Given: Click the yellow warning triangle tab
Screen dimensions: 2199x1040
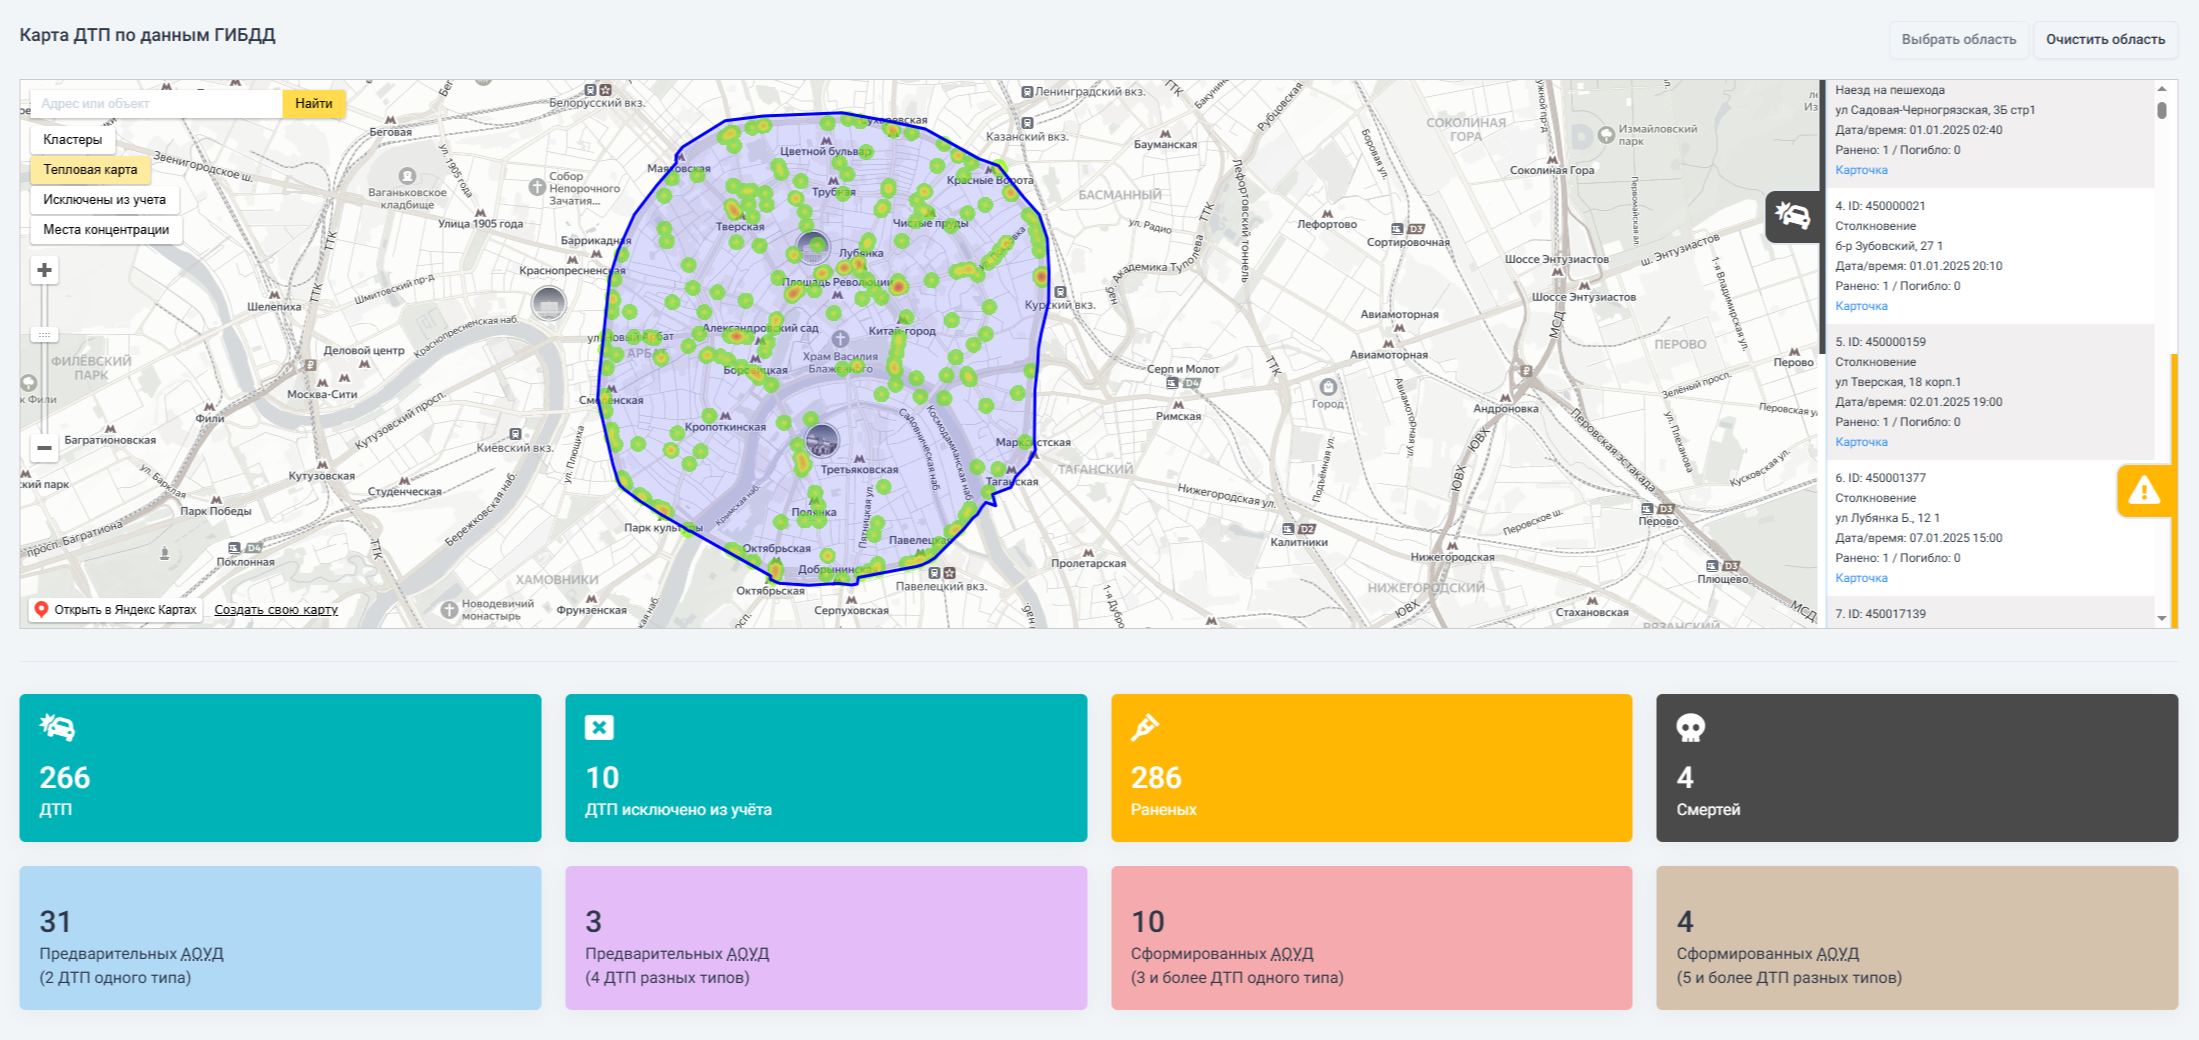Looking at the screenshot, I should point(2143,491).
